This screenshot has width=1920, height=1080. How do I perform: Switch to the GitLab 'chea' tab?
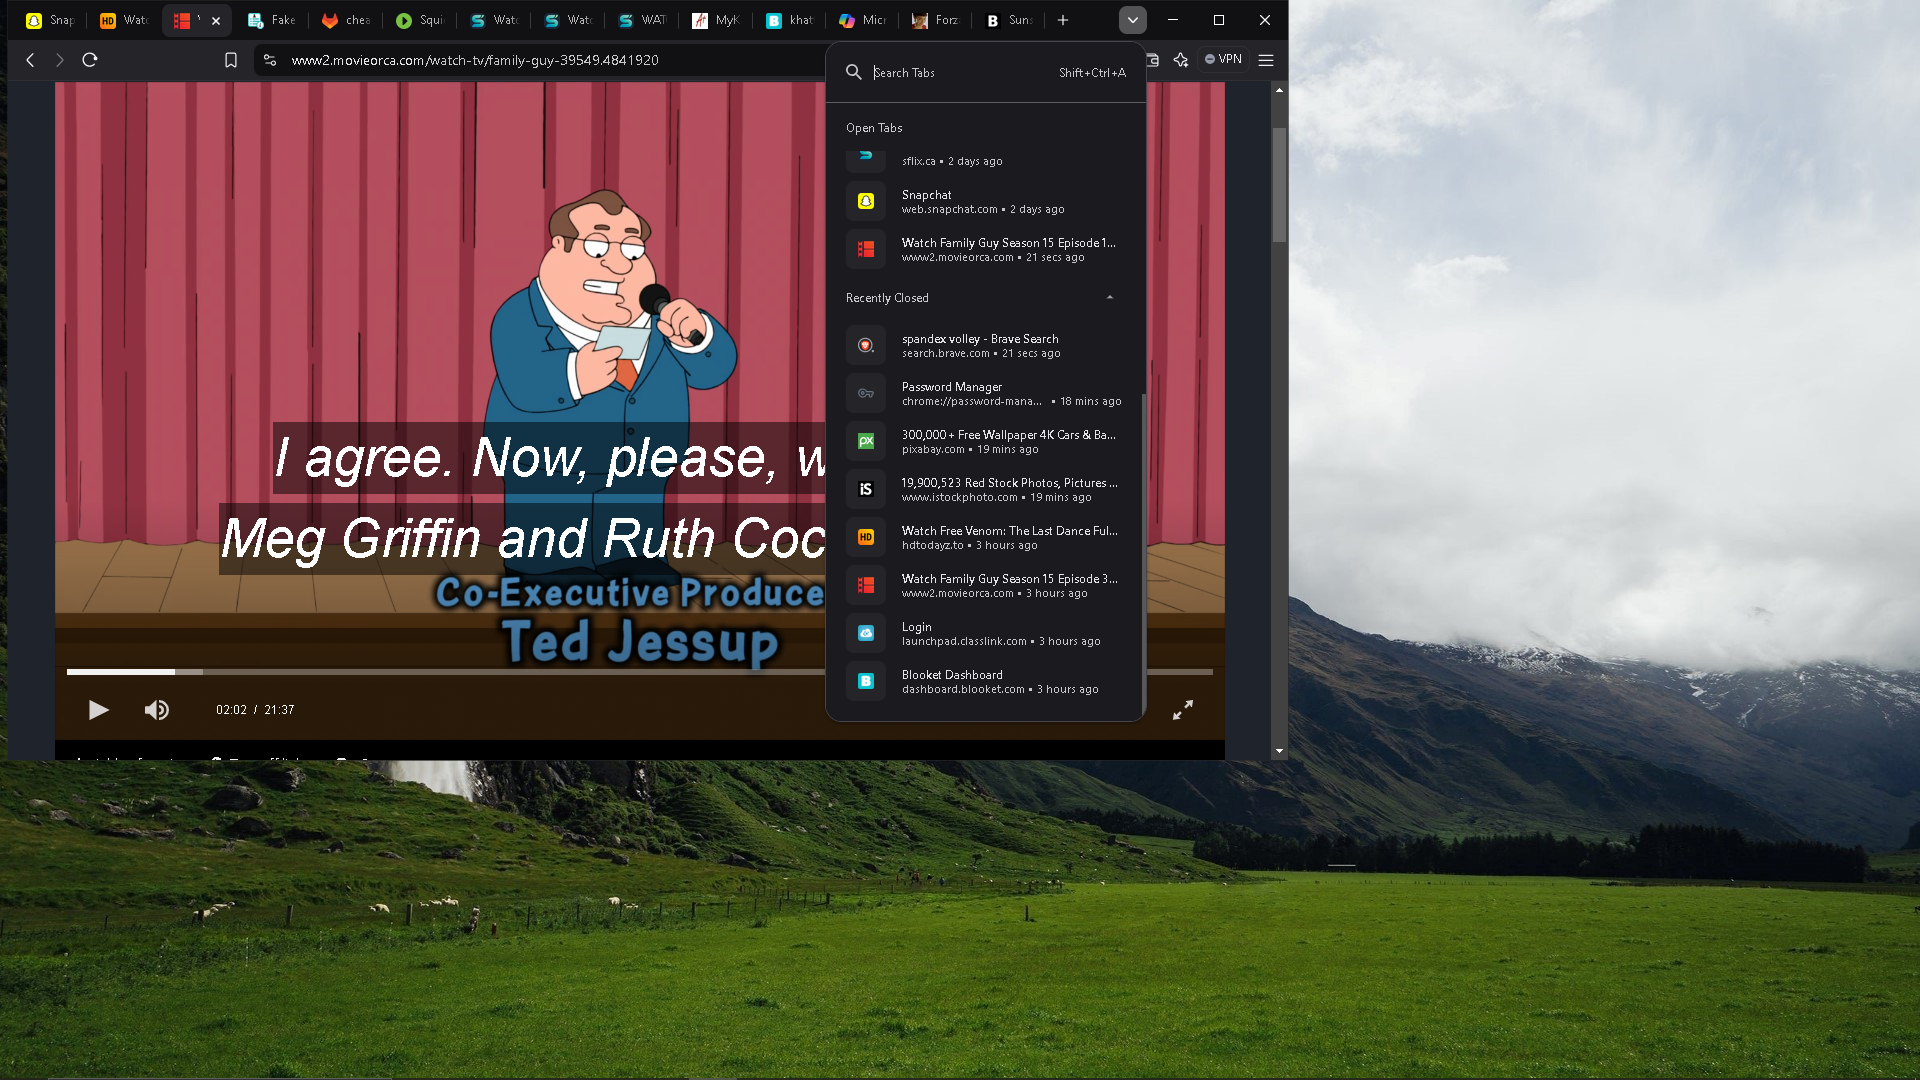tap(346, 20)
